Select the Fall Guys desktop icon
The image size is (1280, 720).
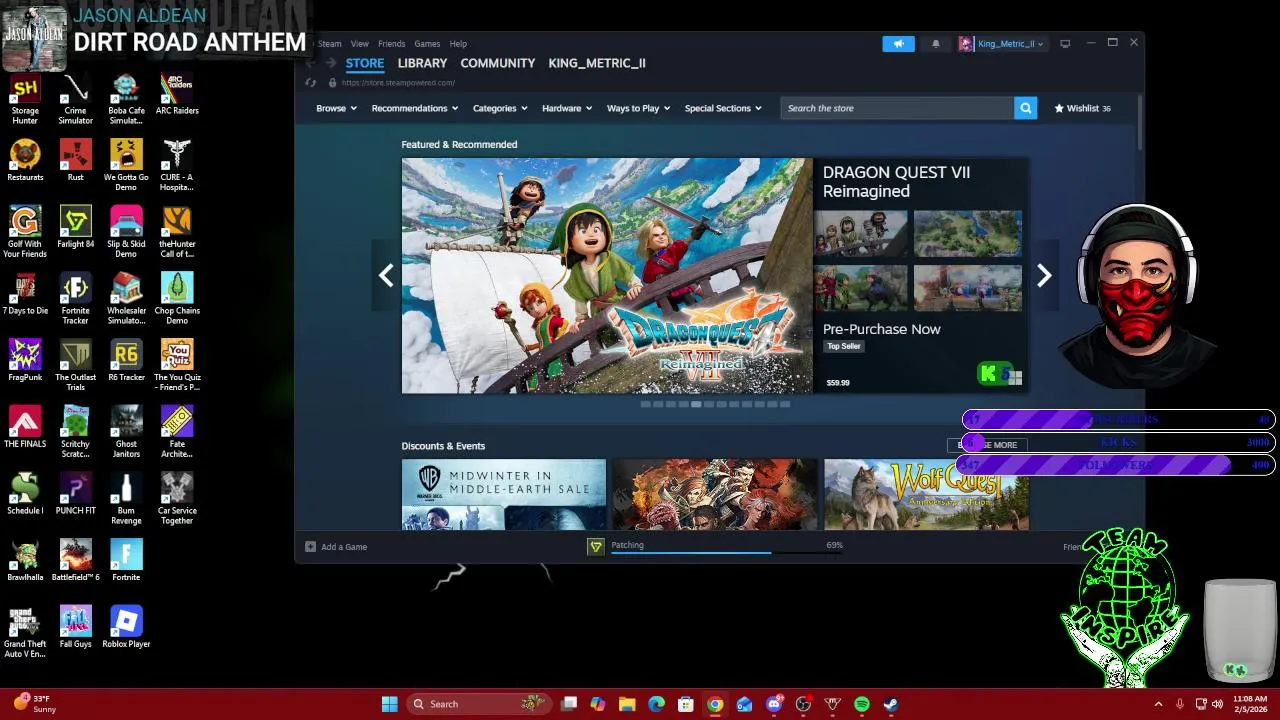75,627
